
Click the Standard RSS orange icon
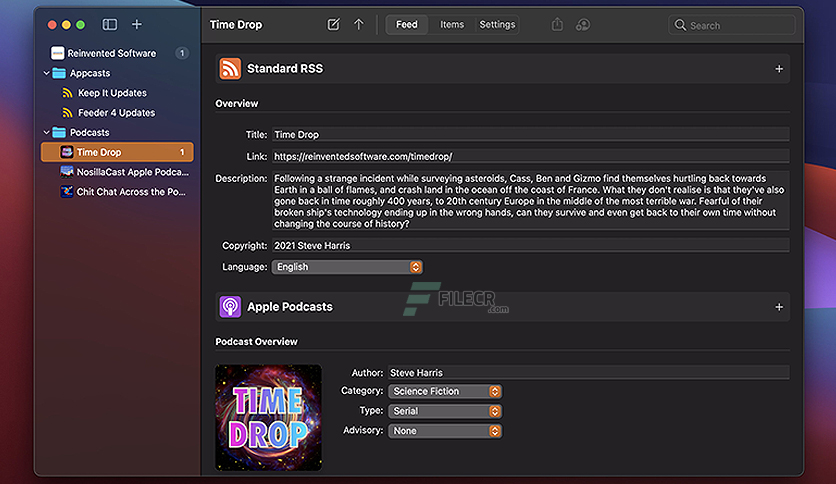coord(230,69)
